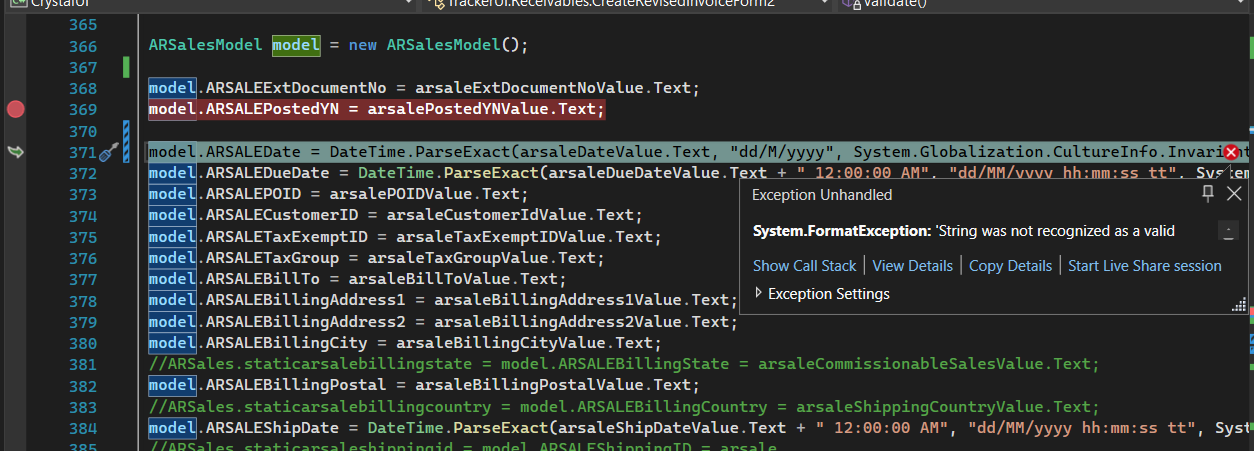This screenshot has height=451, width=1254.
Task: Click the red exception error icon on line 371
Action: coord(1231,152)
